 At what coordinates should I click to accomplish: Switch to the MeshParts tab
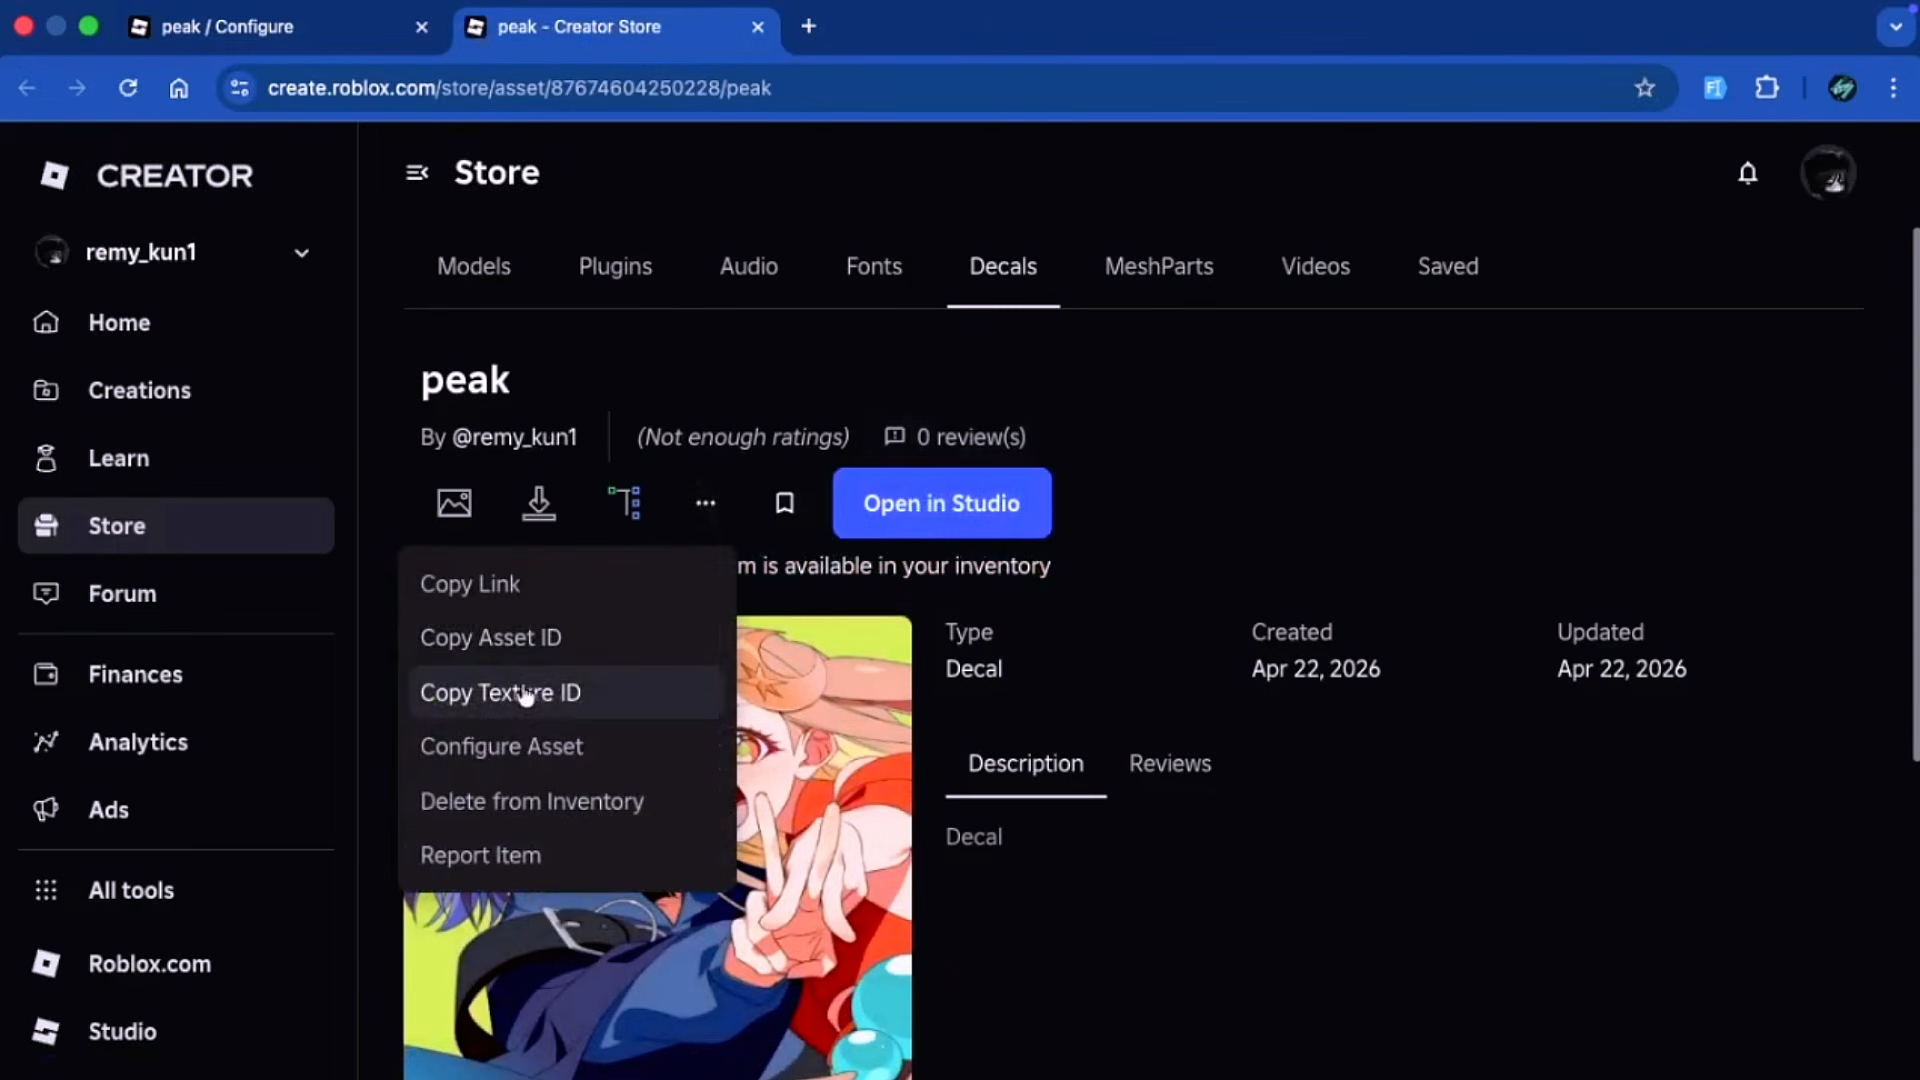pyautogui.click(x=1158, y=267)
